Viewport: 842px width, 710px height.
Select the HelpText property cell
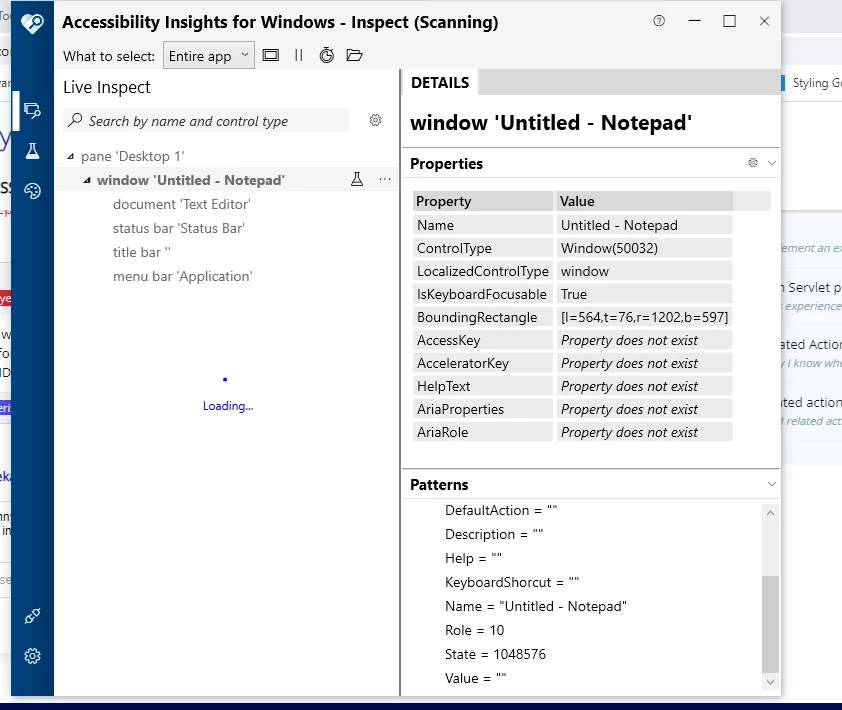click(483, 387)
